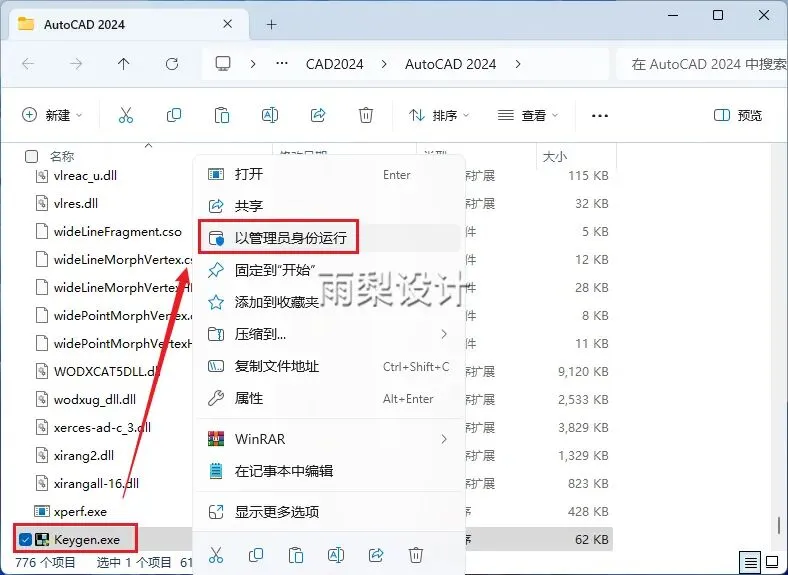Toggle the select-all checkbox beside 名称

coord(31,157)
